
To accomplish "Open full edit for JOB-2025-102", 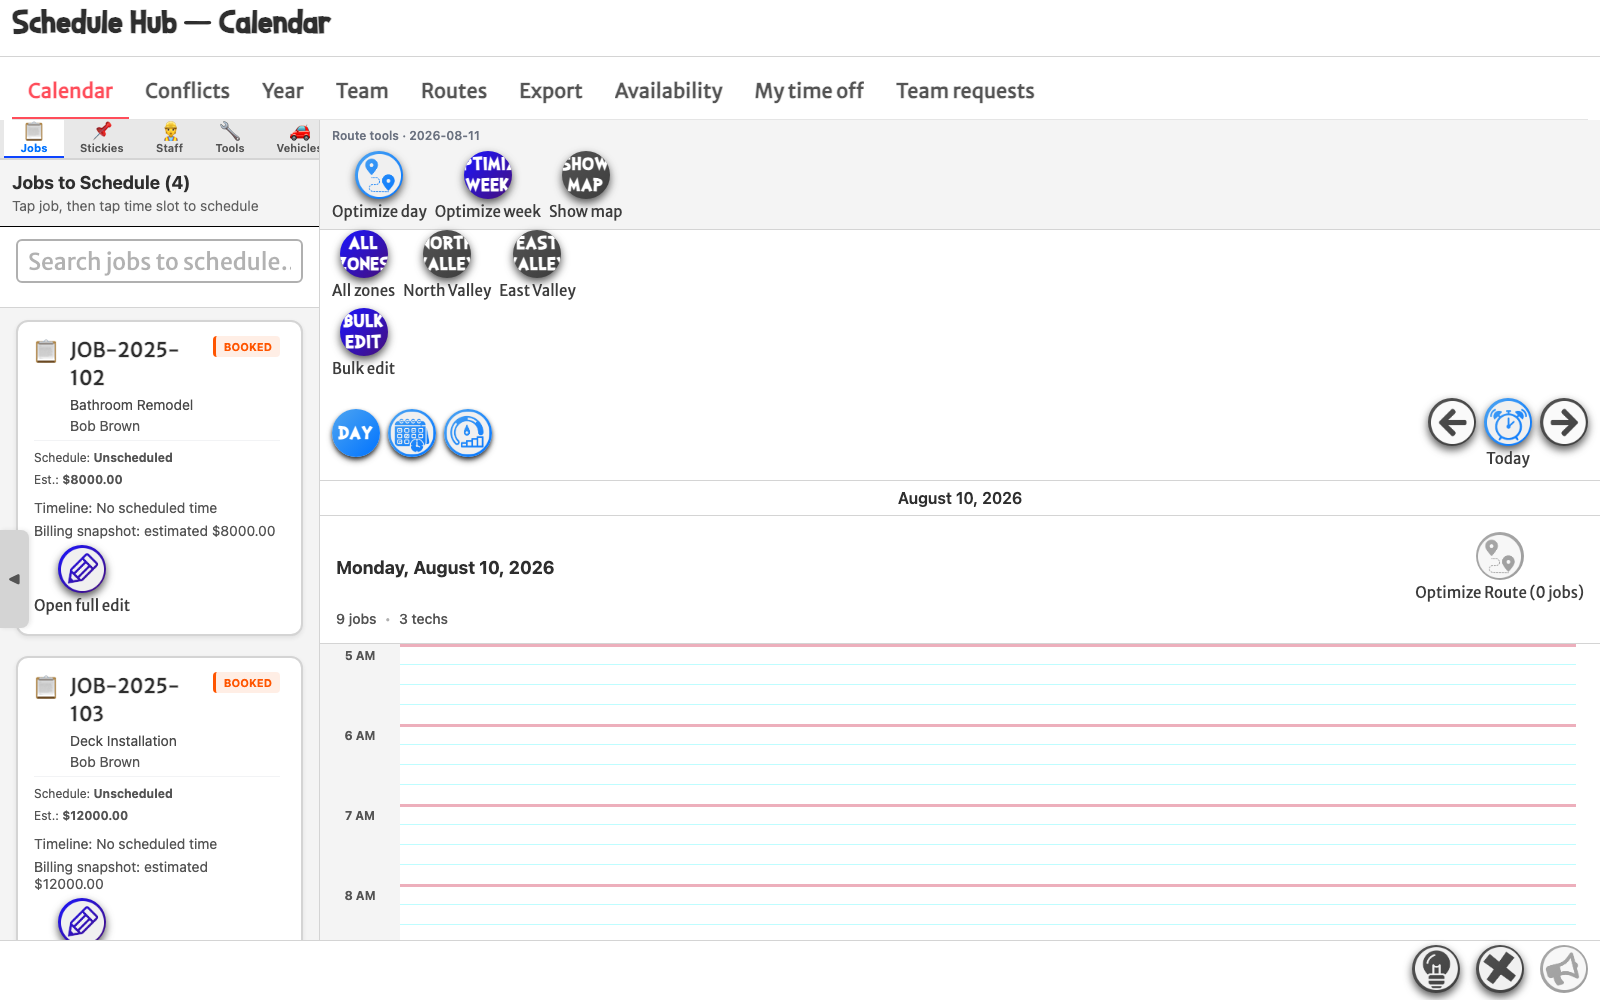I will pyautogui.click(x=82, y=570).
